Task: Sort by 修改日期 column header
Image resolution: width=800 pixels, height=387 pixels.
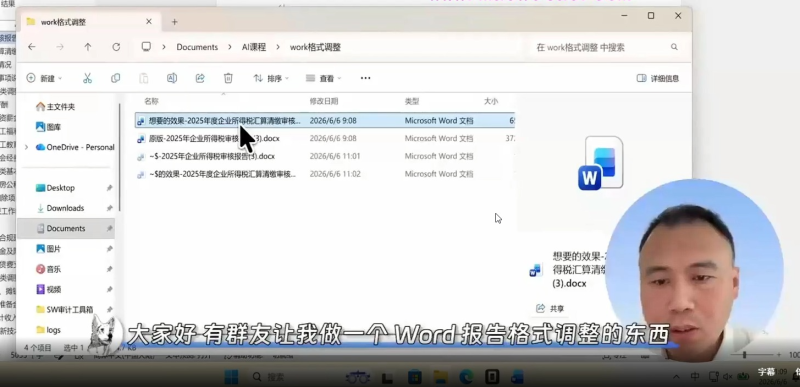Action: tap(323, 101)
